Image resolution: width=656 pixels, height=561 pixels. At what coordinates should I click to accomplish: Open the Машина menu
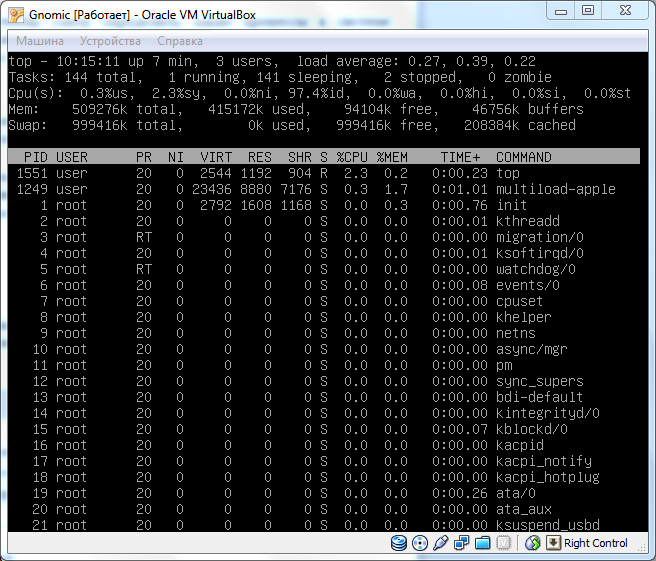40,41
